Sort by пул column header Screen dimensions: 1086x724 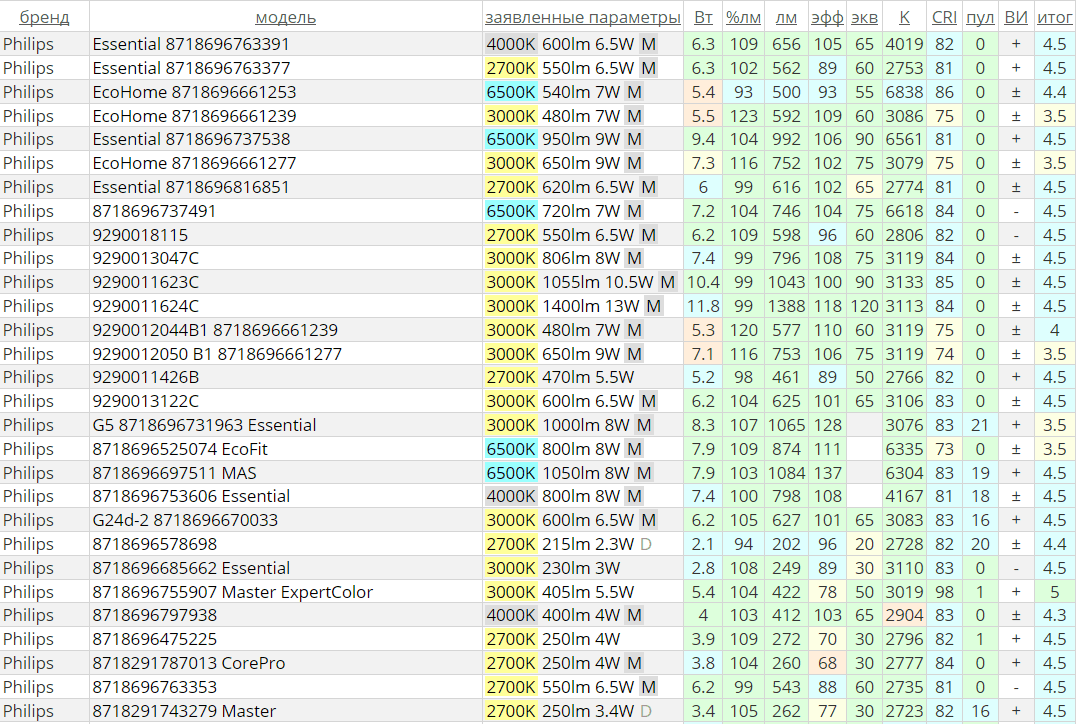980,17
